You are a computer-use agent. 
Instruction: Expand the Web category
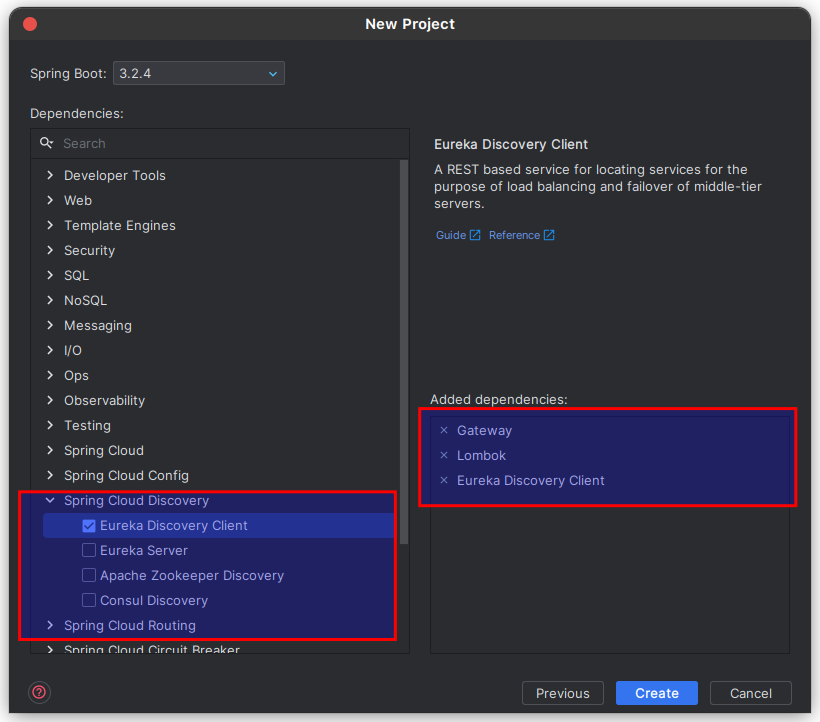(50, 200)
